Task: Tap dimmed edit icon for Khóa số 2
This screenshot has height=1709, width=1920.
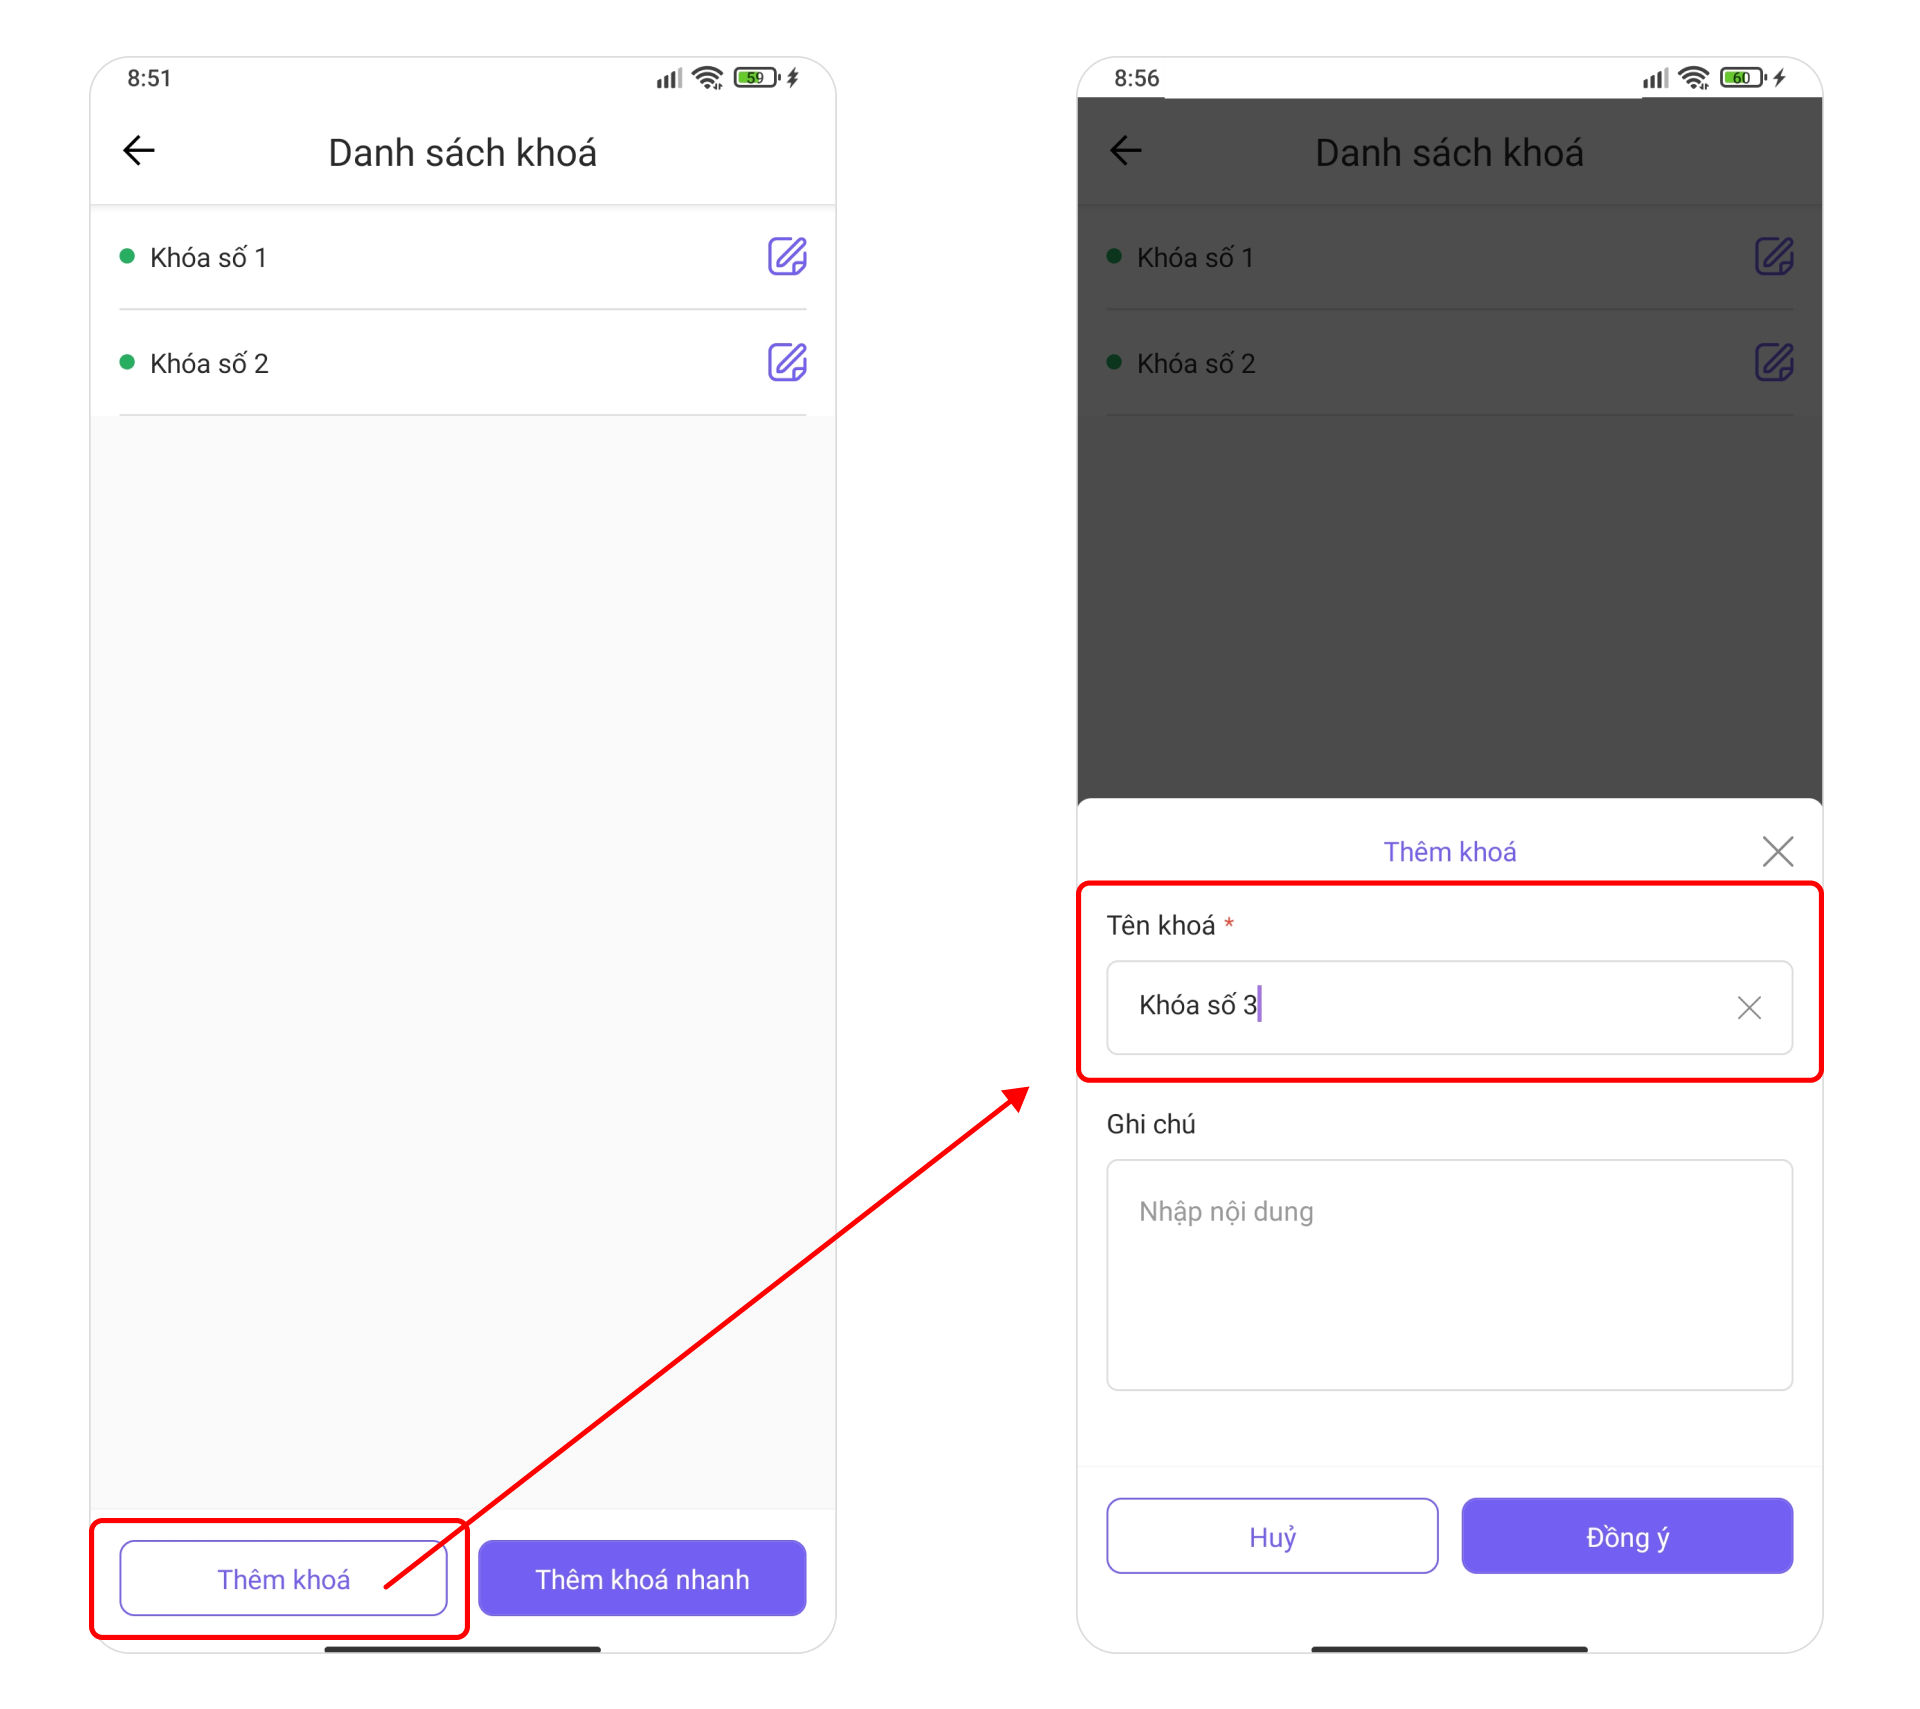Action: click(x=1774, y=362)
